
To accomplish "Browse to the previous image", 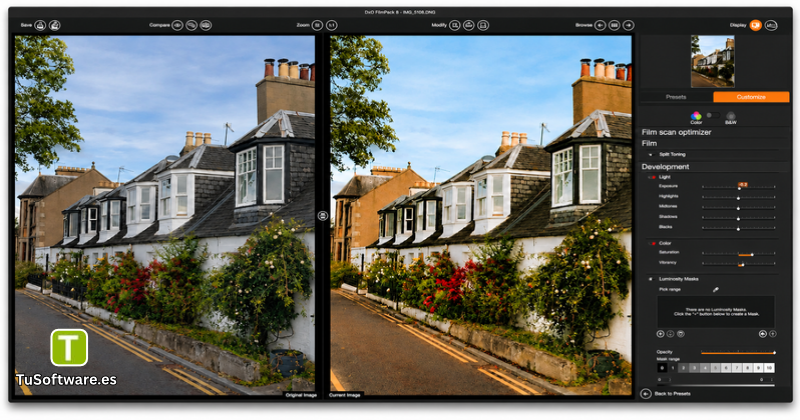I will (600, 25).
